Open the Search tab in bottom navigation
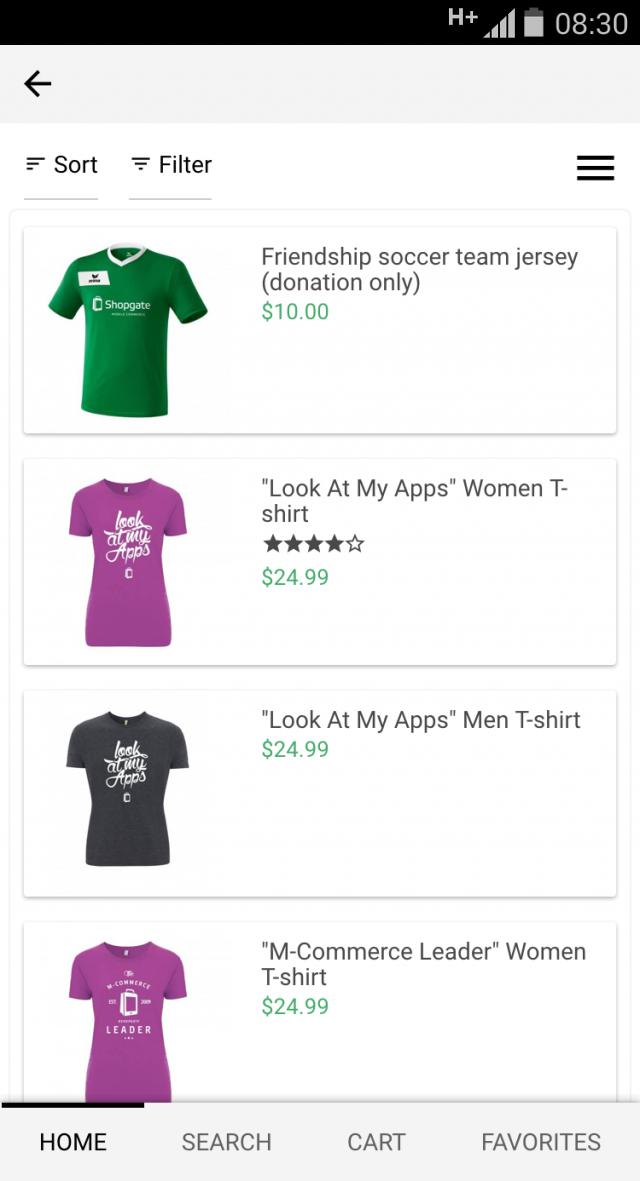Screen dimensions: 640x1181 coord(227,1142)
